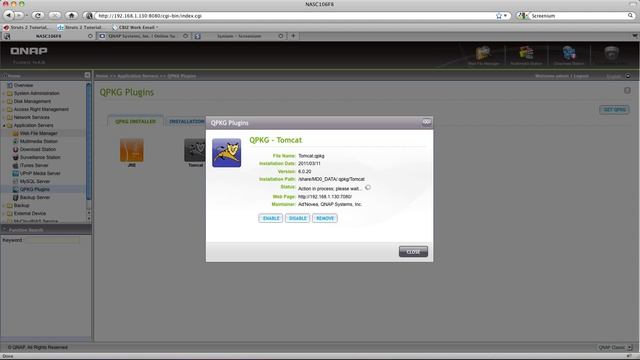Click the browser Home button
This screenshot has width=640, height=360.
[71, 16]
